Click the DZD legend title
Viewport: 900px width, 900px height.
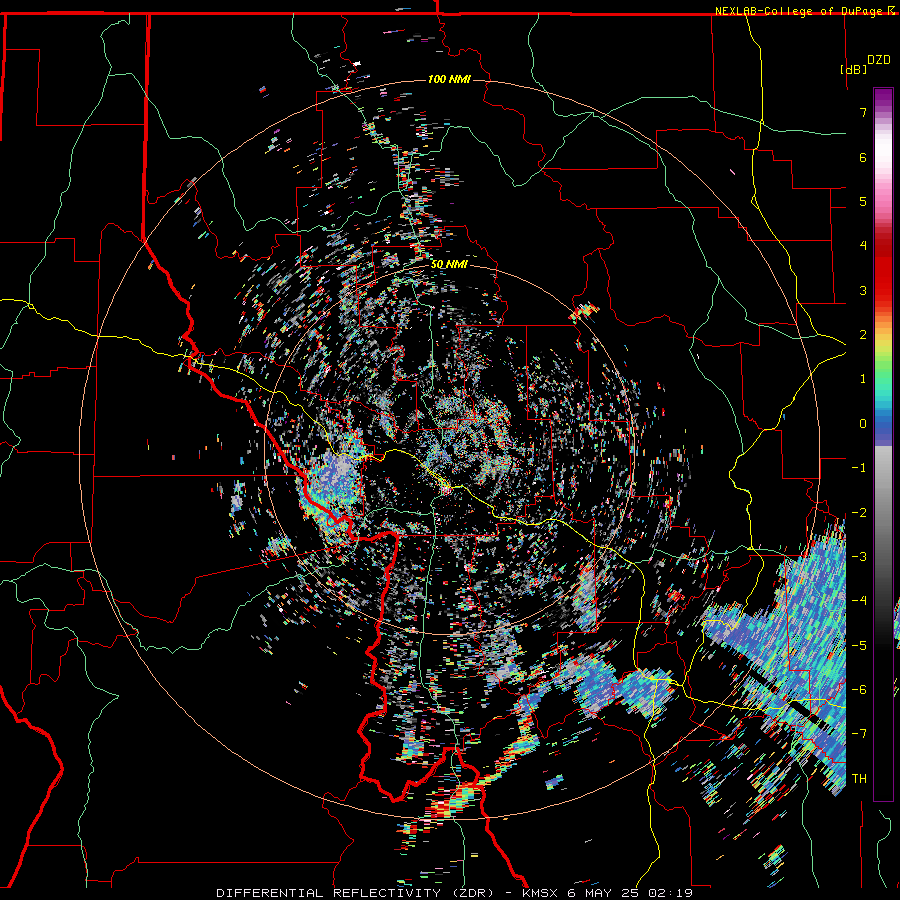tap(878, 59)
